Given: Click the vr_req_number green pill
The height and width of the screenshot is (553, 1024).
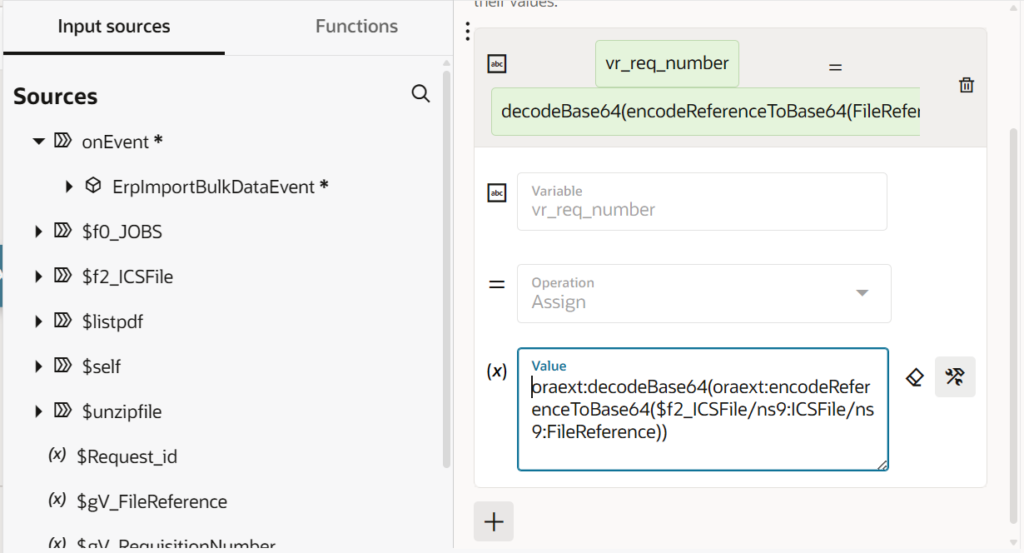Looking at the screenshot, I should pyautogui.click(x=667, y=63).
